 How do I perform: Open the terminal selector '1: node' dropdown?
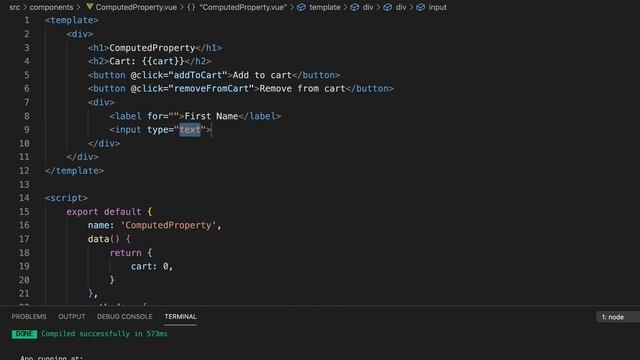tap(618, 317)
